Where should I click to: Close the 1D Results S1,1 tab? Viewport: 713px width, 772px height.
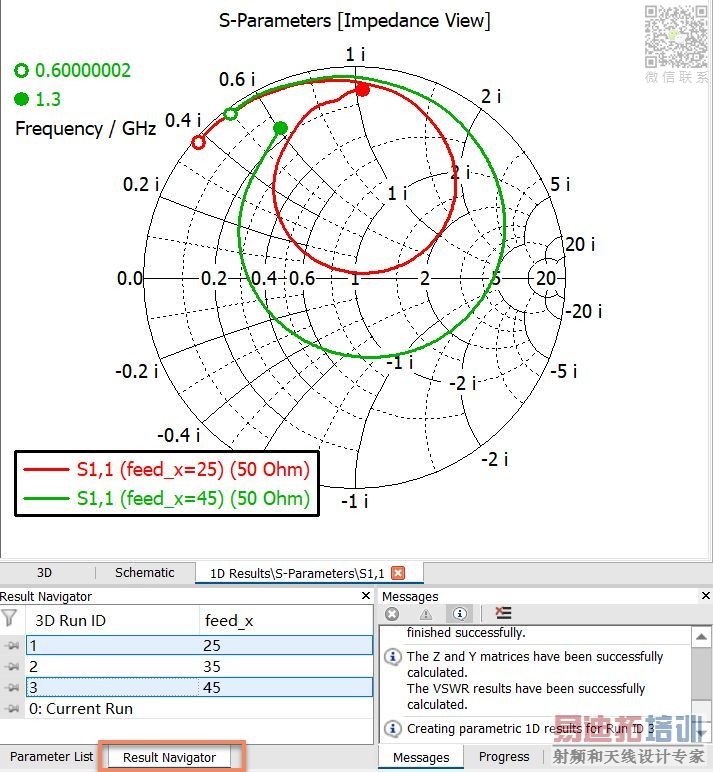[x=398, y=573]
